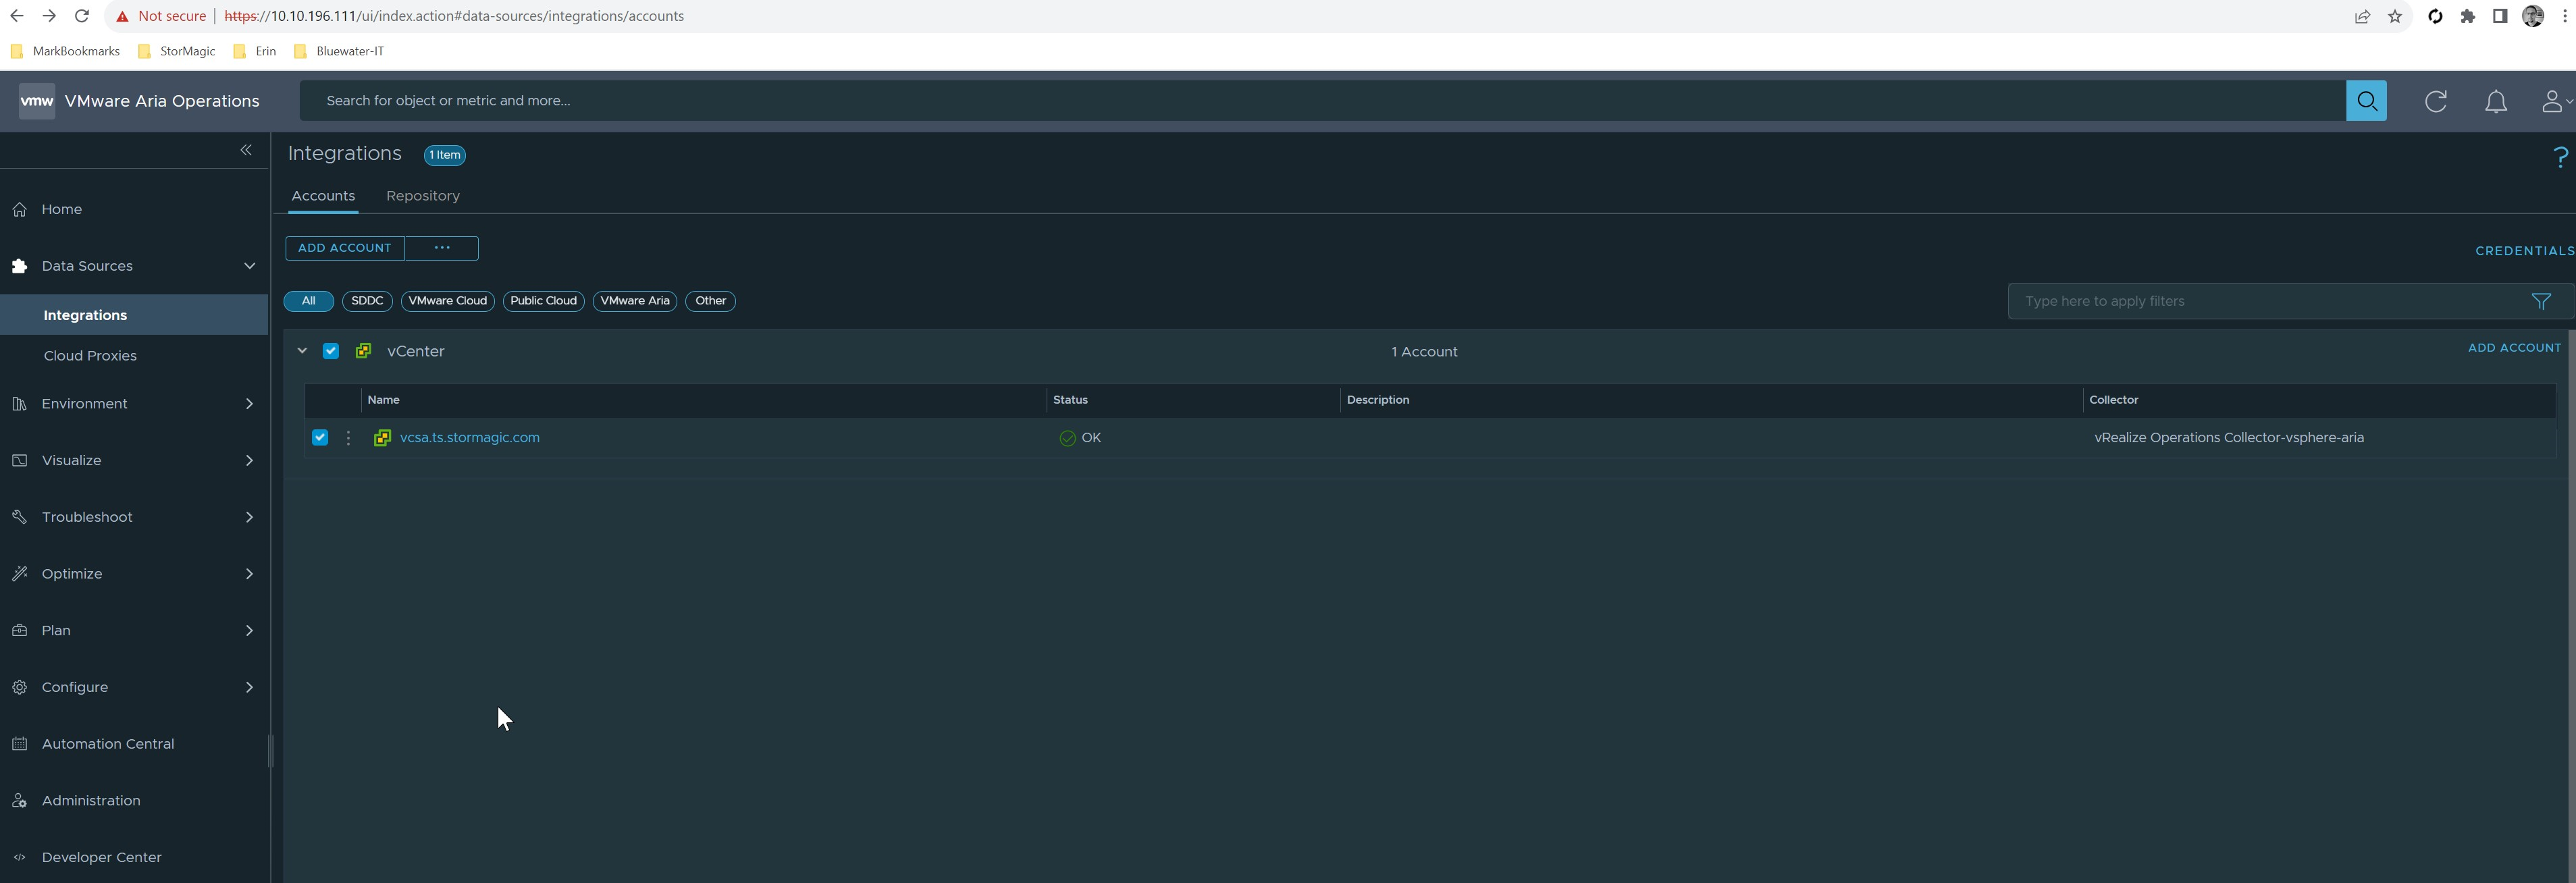The height and width of the screenshot is (883, 2576).
Task: Expand the Optimize menu section
Action: [249, 574]
